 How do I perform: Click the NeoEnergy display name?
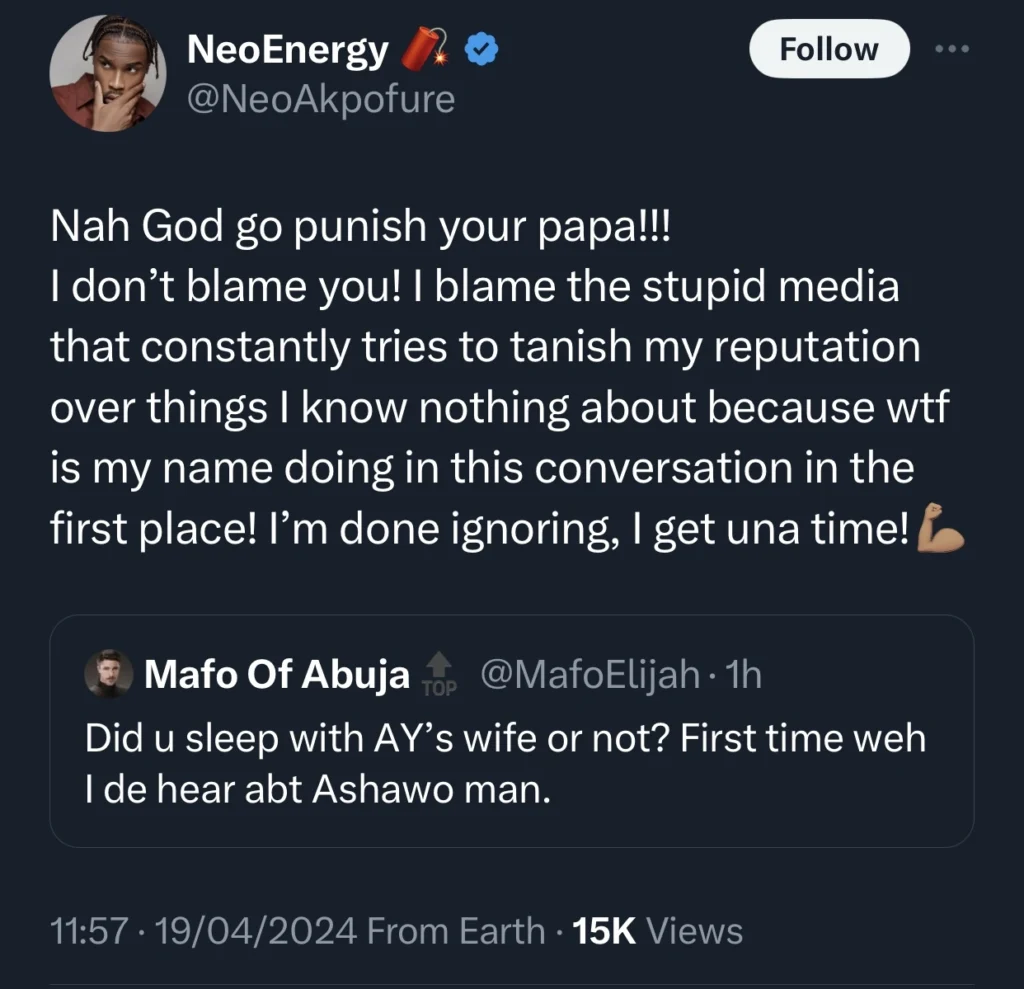pyautogui.click(x=288, y=48)
